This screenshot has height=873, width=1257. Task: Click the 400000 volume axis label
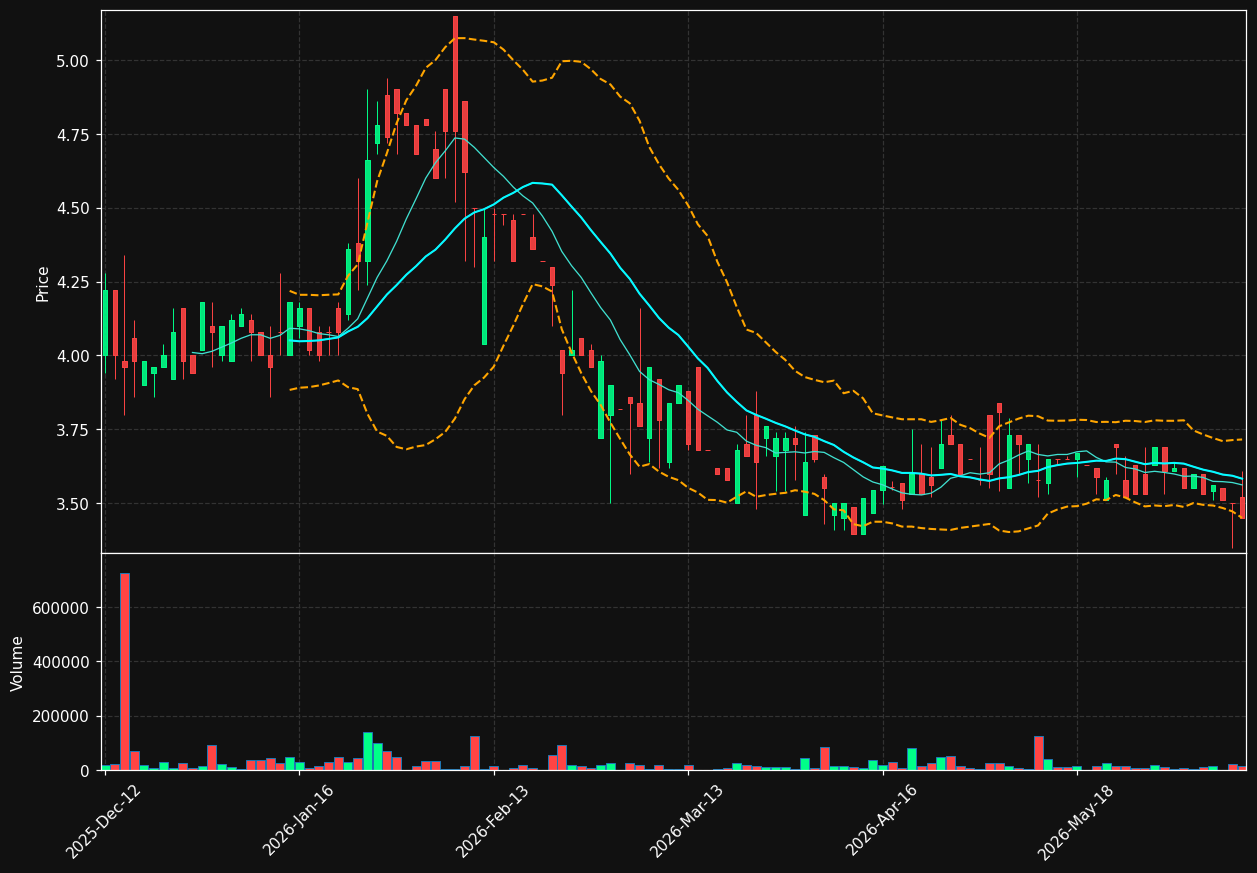click(x=62, y=662)
